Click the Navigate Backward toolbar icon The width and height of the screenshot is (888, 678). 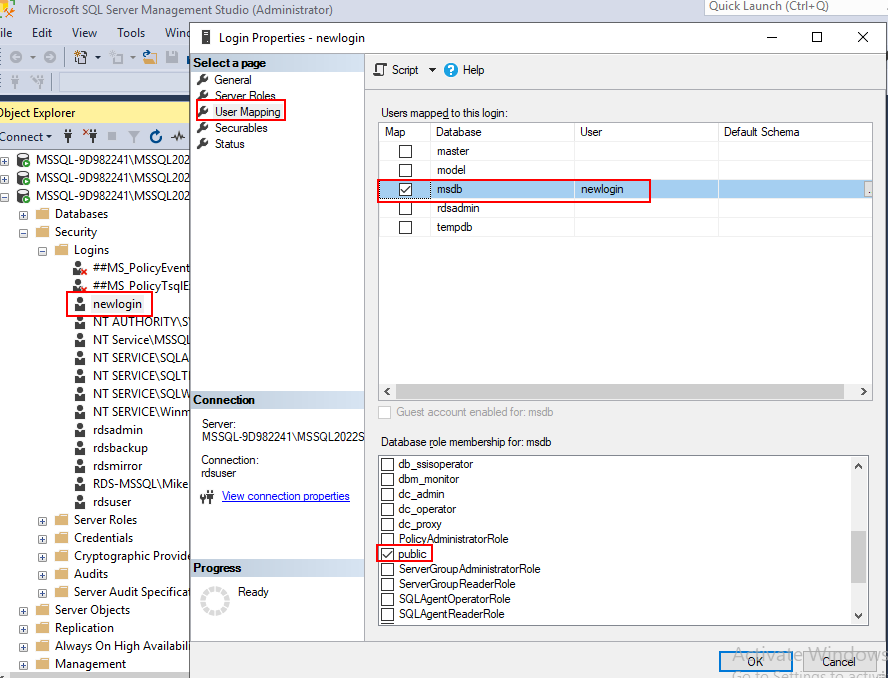(x=16, y=57)
